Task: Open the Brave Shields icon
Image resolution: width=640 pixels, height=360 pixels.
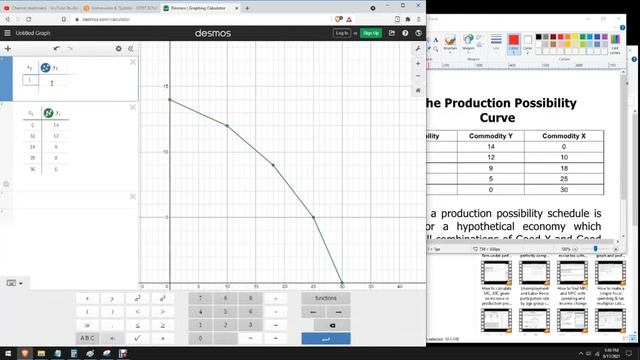Action: pyautogui.click(x=338, y=19)
